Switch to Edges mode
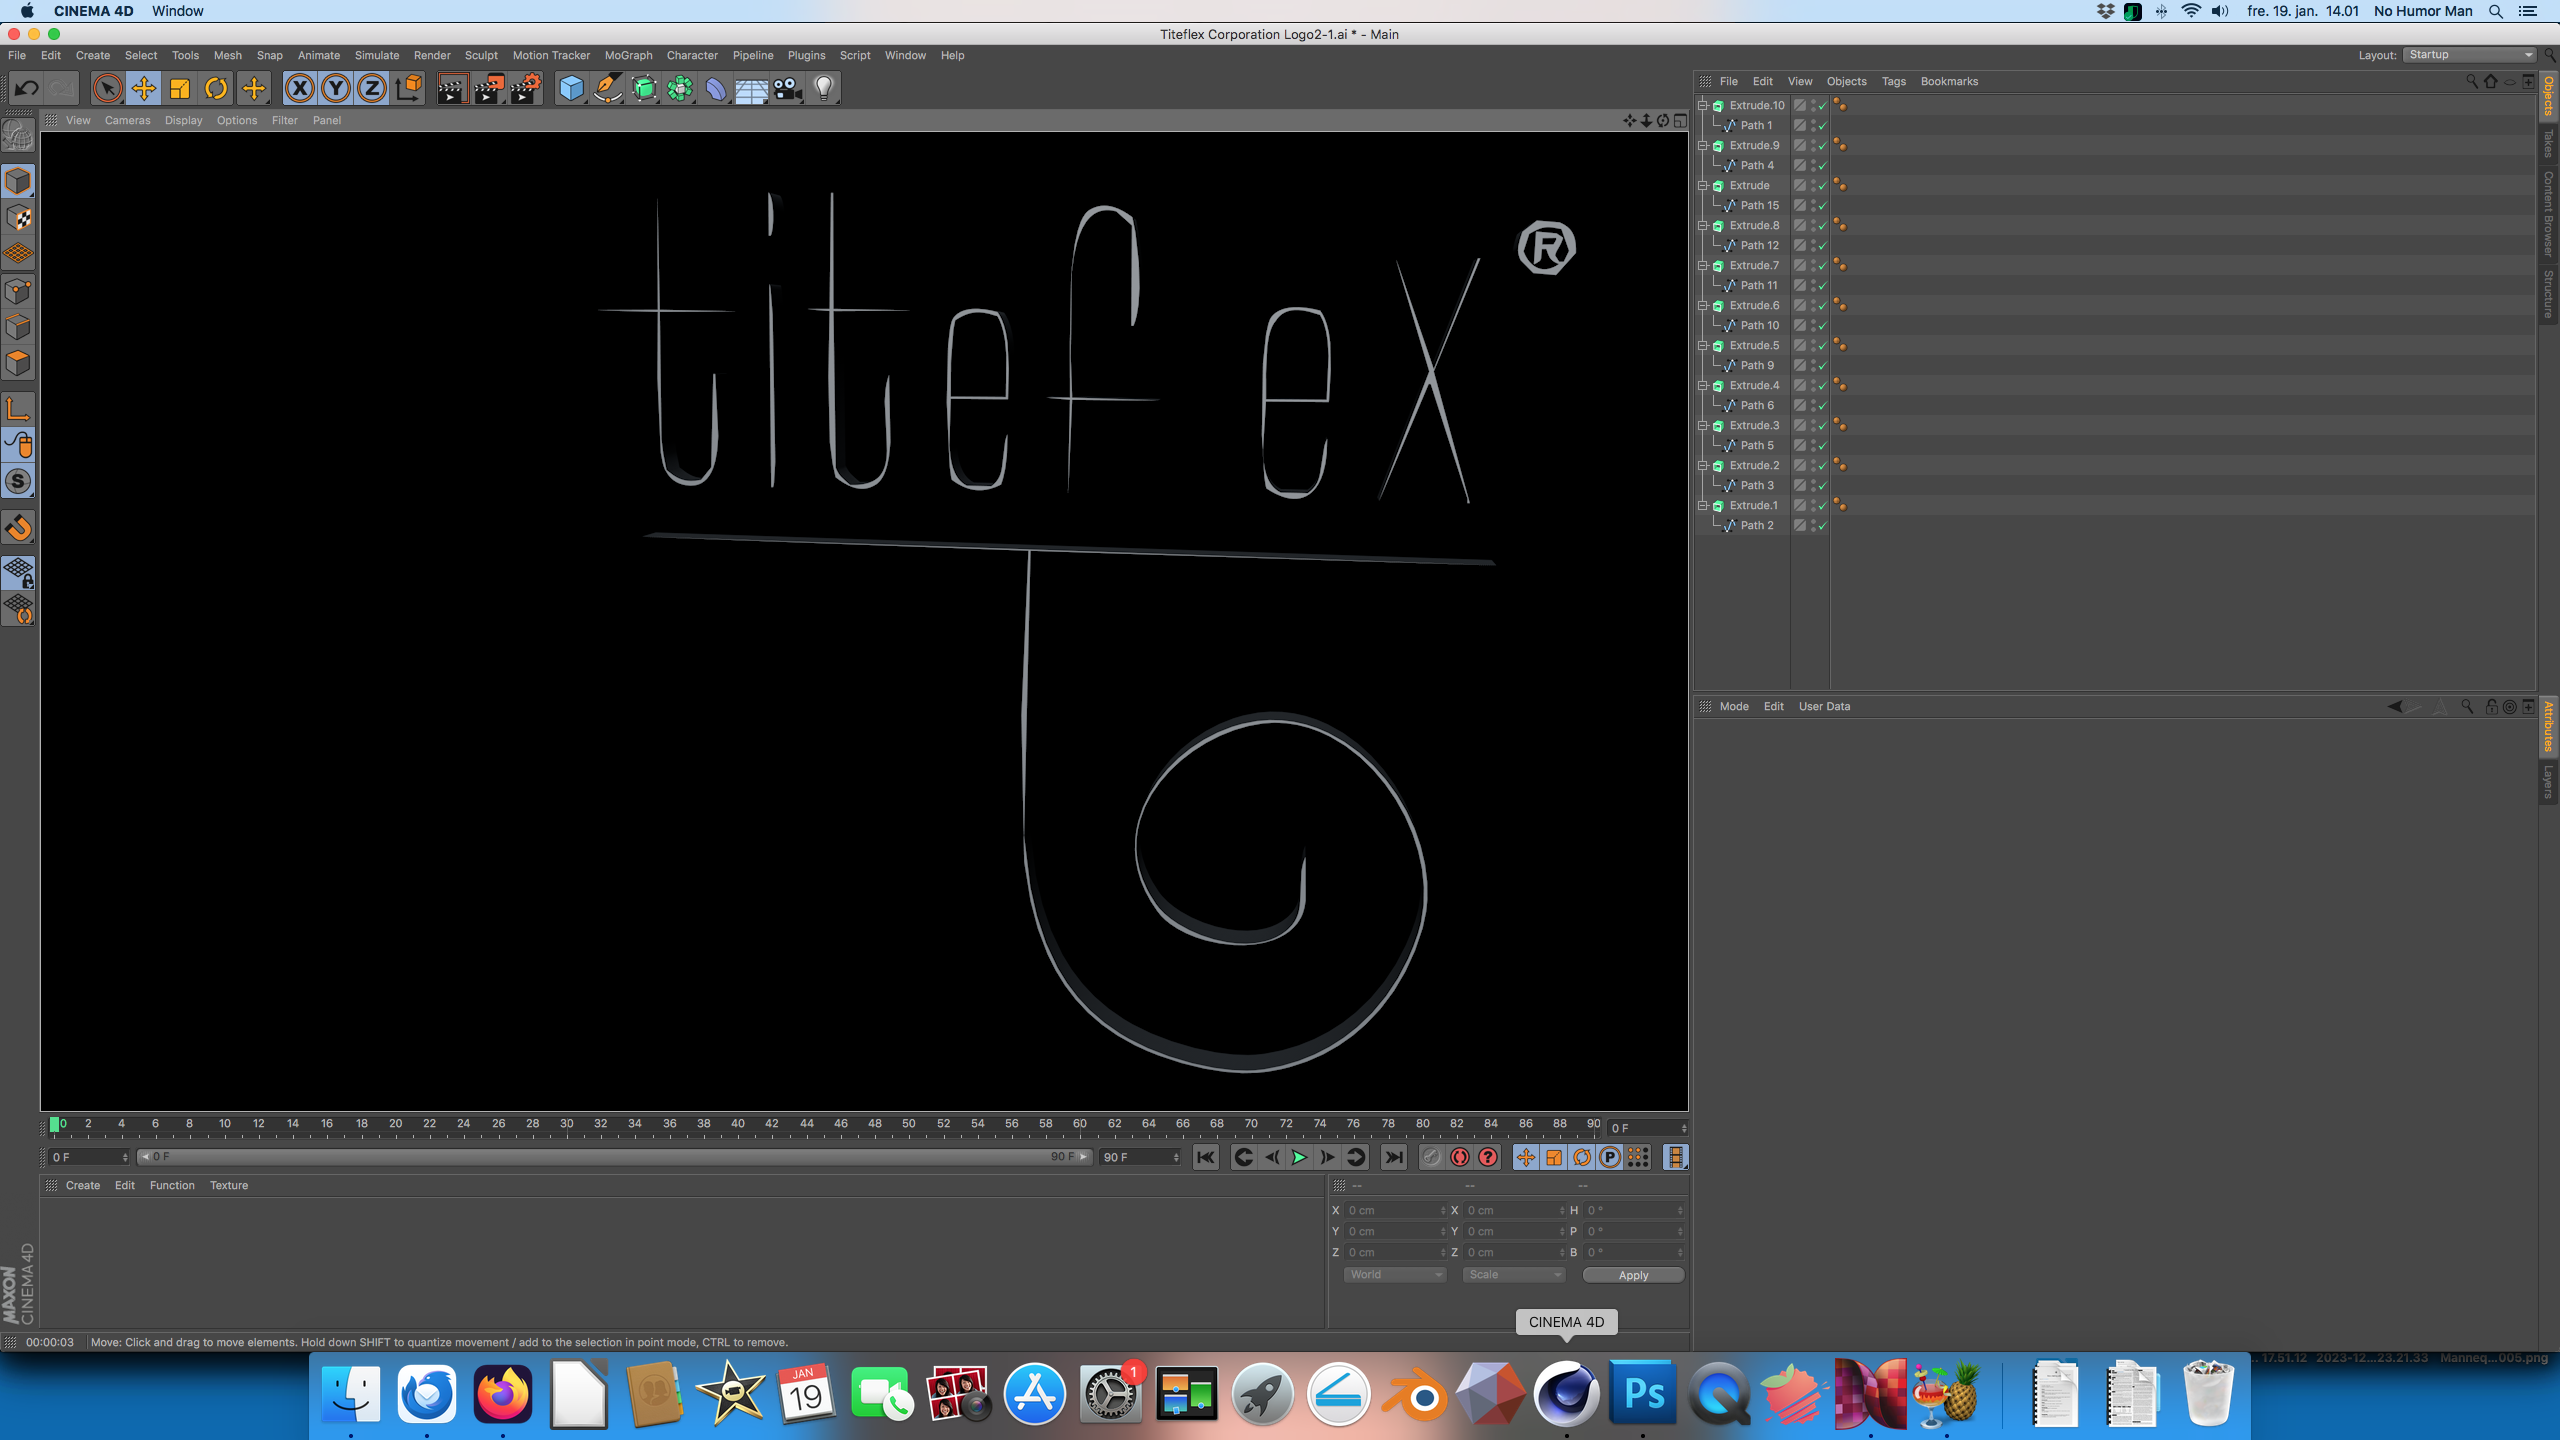This screenshot has width=2560, height=1440. click(18, 326)
